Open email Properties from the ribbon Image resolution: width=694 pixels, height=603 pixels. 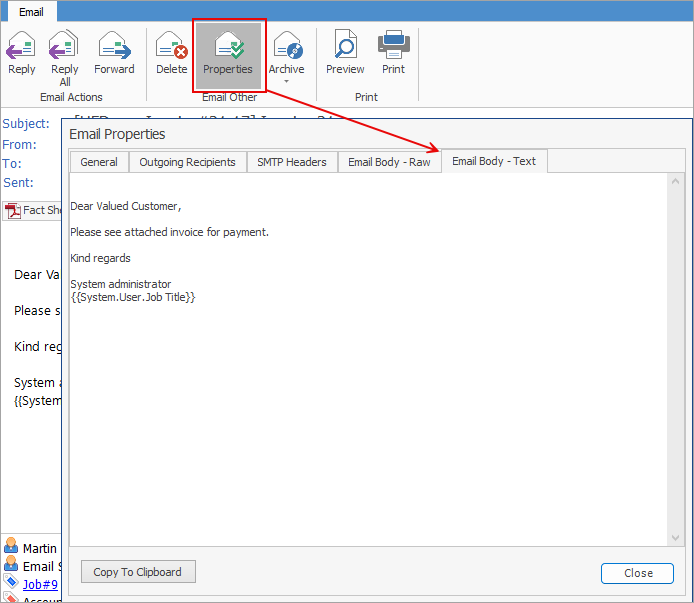point(228,54)
